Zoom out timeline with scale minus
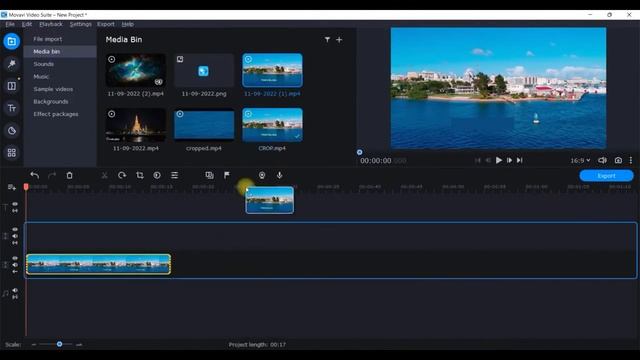This screenshot has height=360, width=640. [x=33, y=344]
